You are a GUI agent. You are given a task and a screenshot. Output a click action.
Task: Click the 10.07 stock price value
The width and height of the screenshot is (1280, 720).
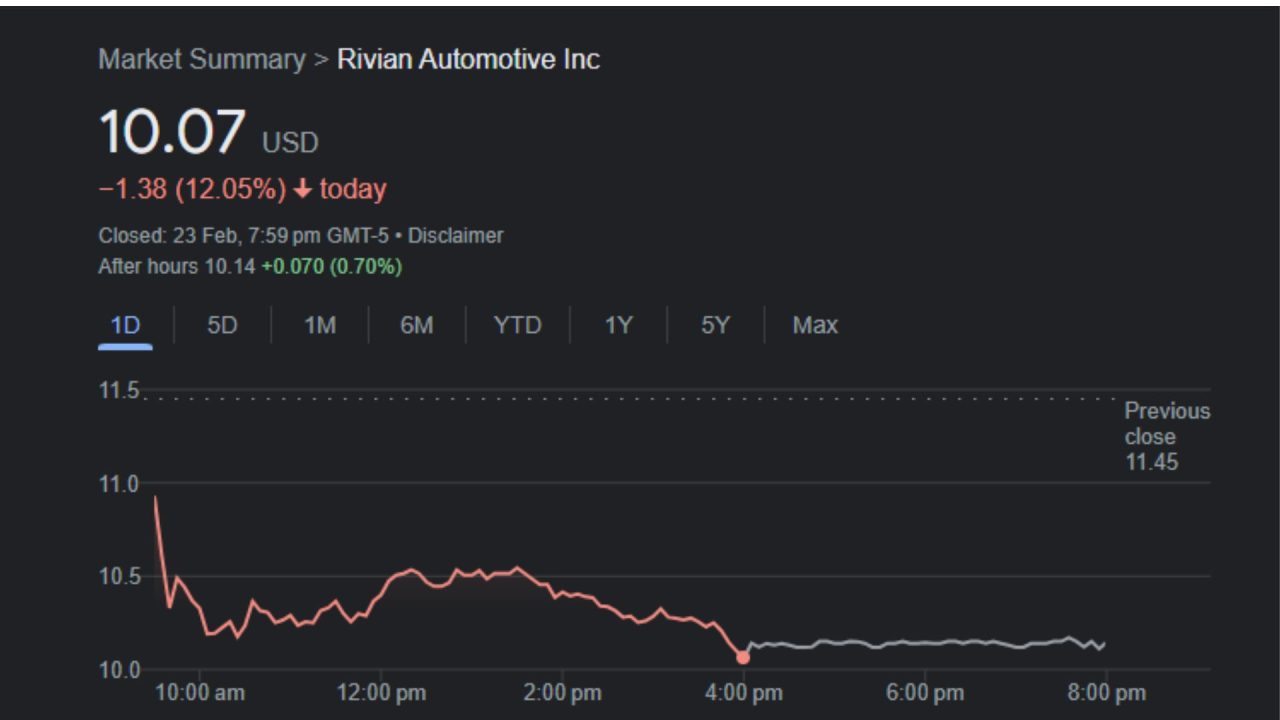click(172, 132)
